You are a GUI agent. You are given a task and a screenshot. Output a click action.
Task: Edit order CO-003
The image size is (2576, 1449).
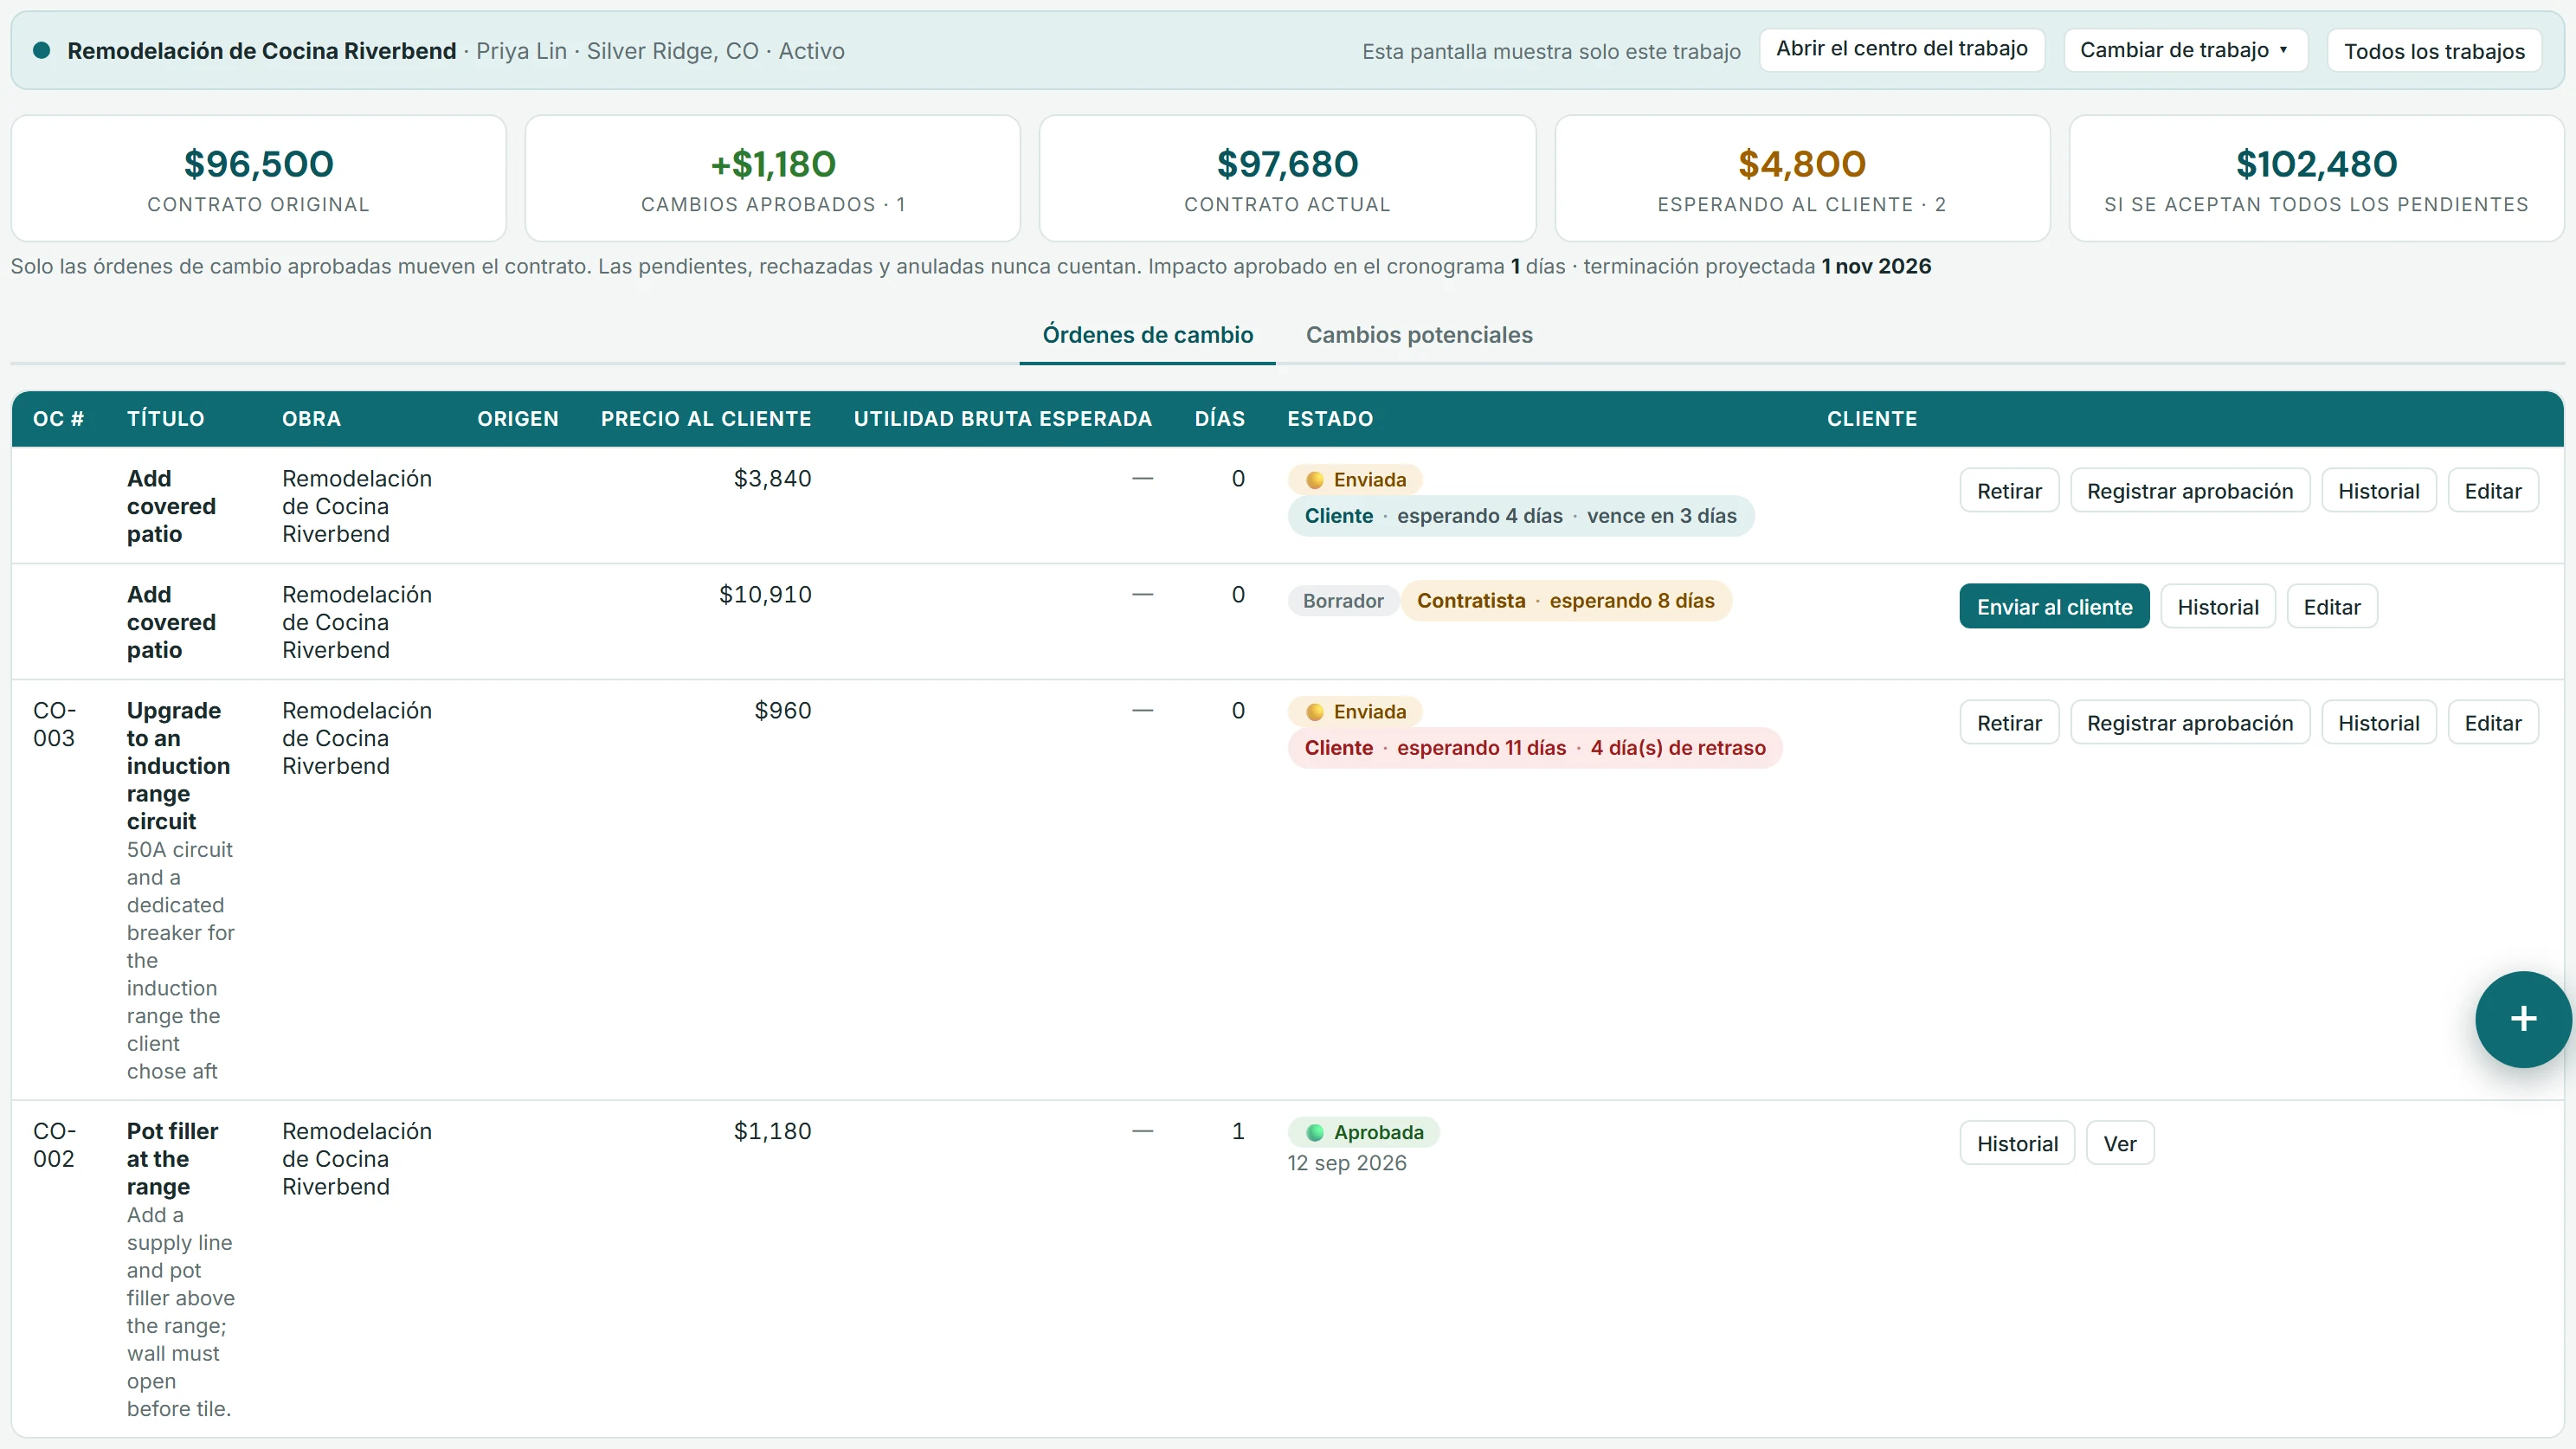click(x=2492, y=723)
